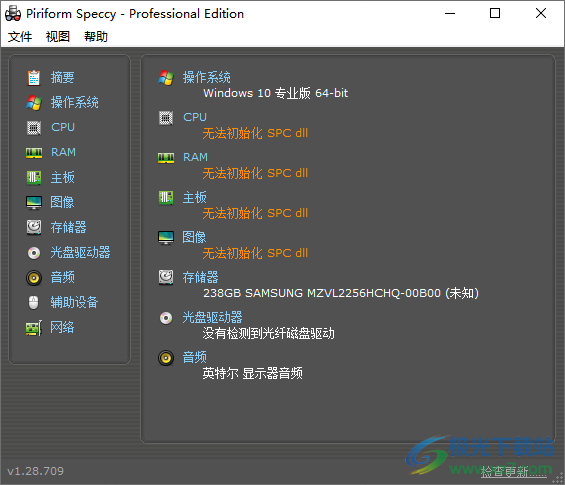Click the 操作系统 heading link in summary
This screenshot has width=565, height=485.
206,77
